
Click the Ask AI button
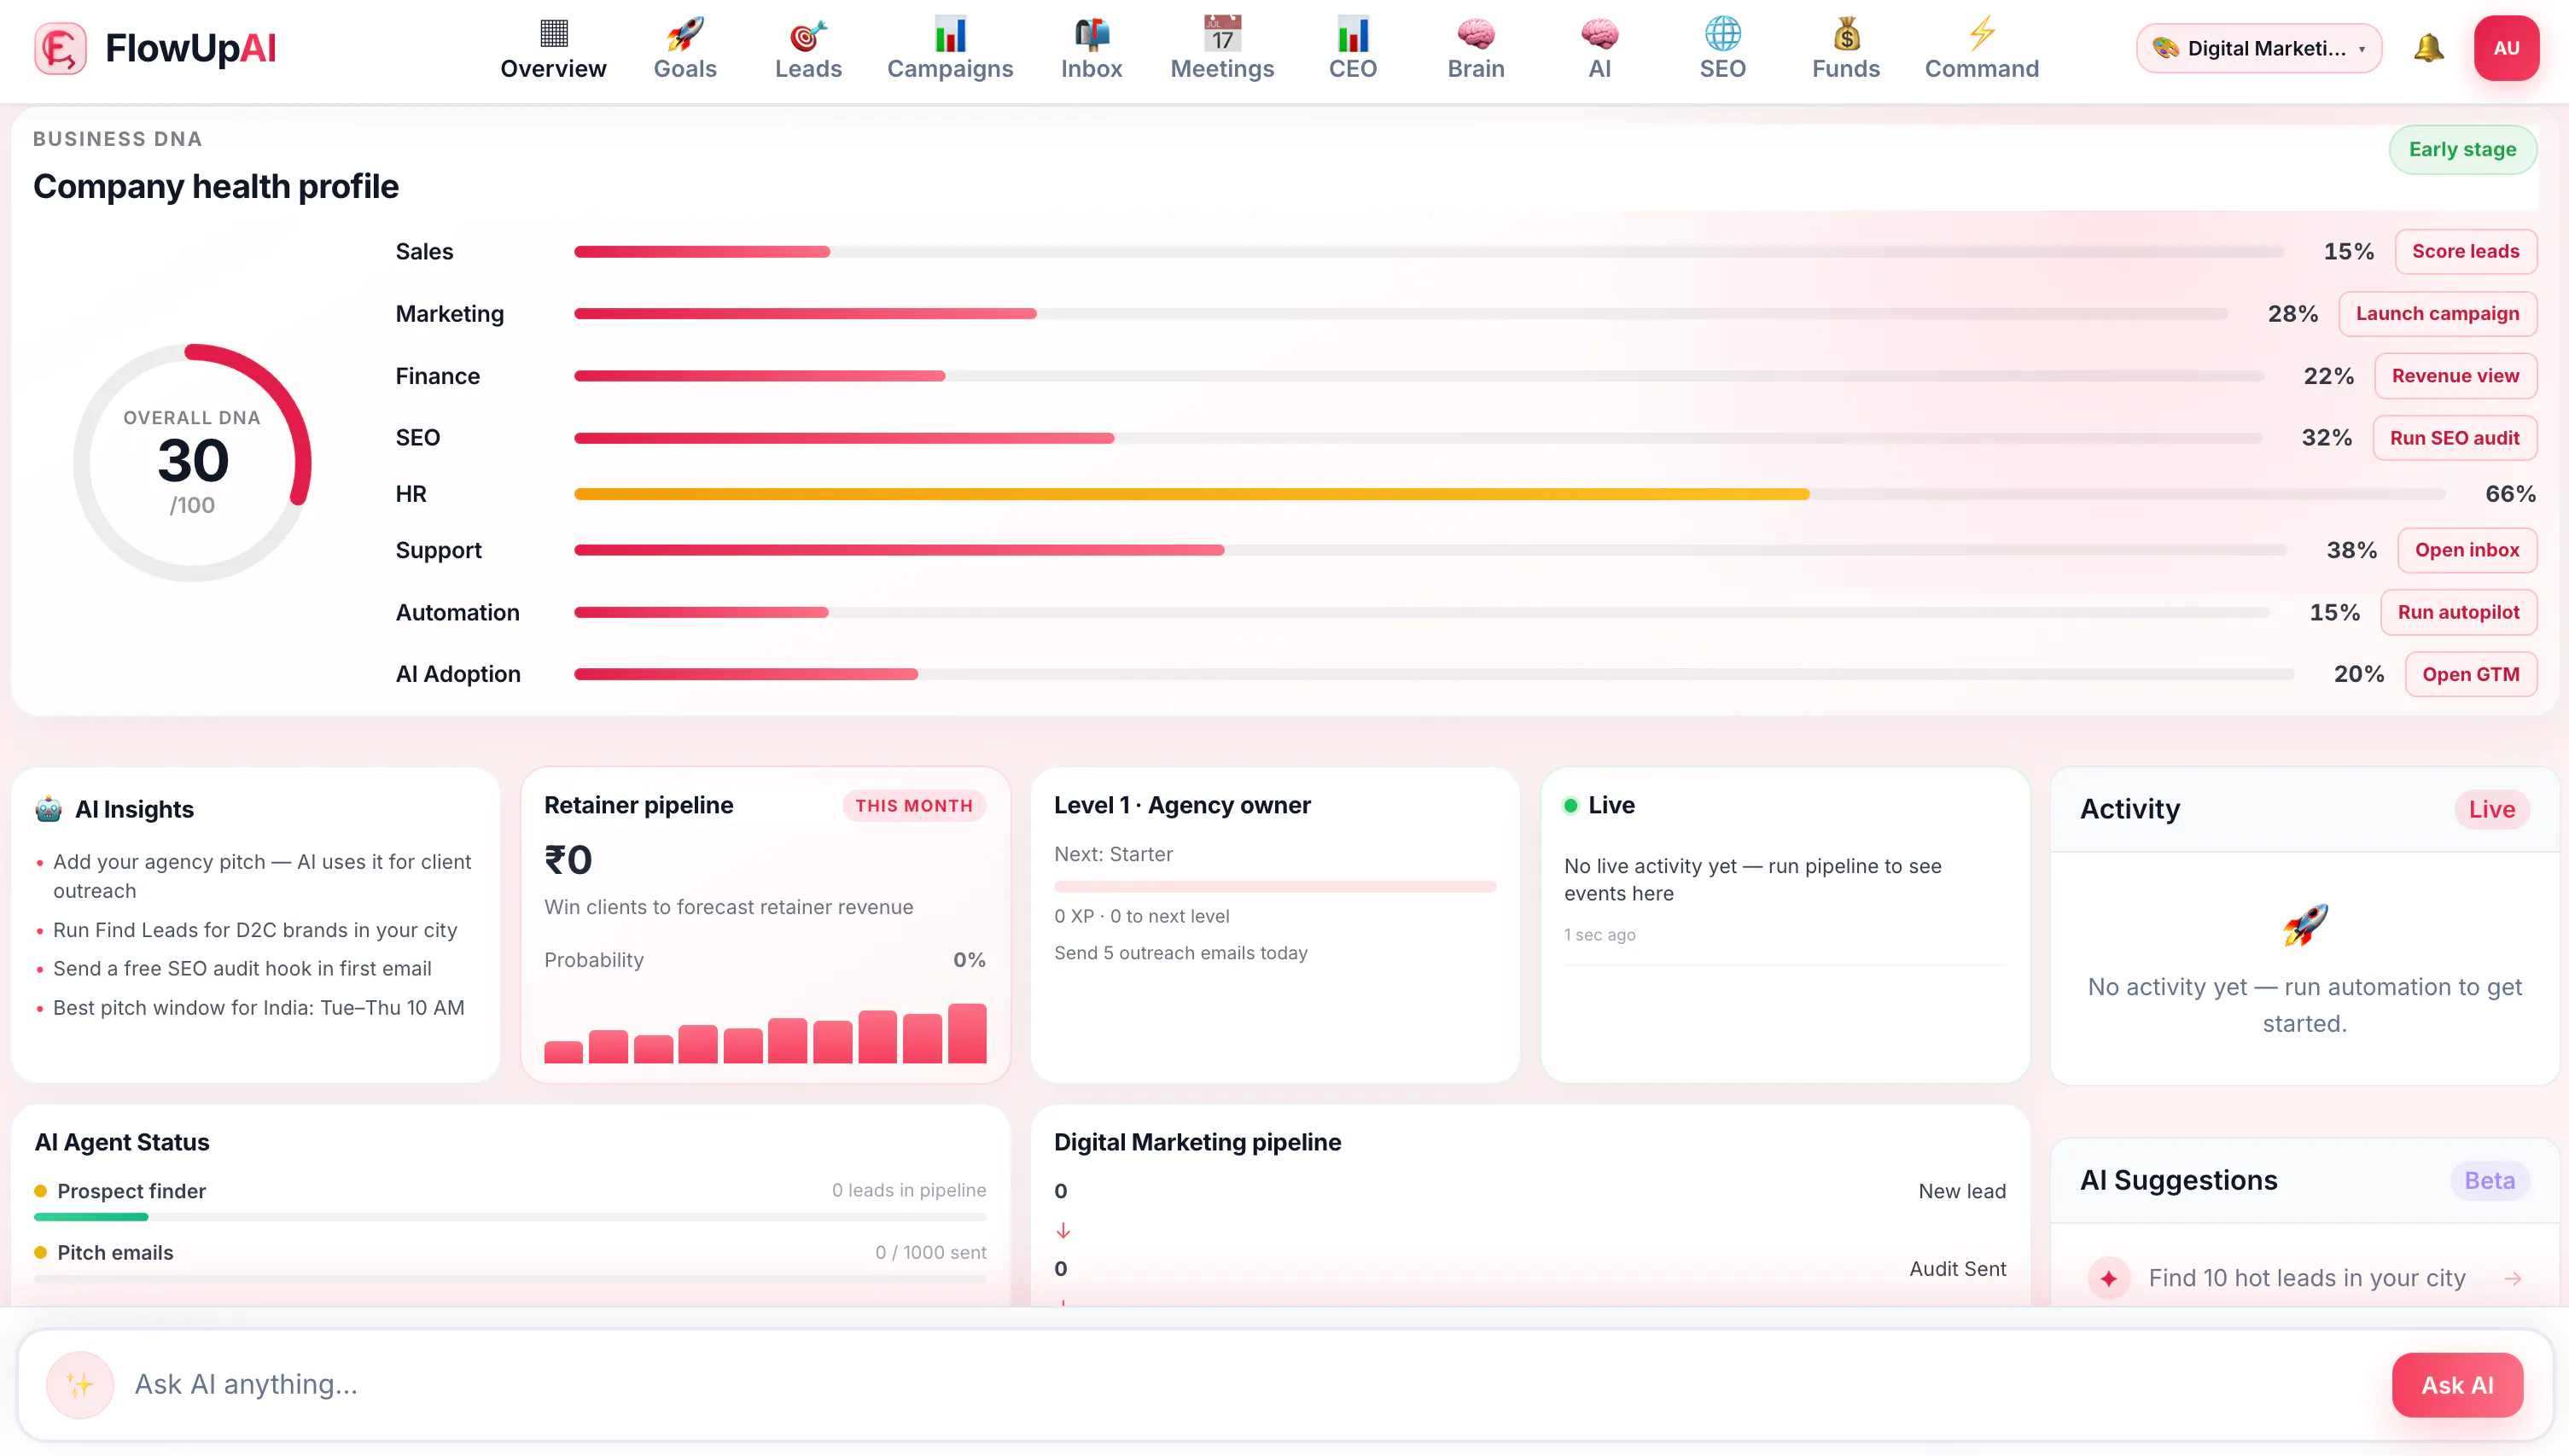click(x=2457, y=1385)
